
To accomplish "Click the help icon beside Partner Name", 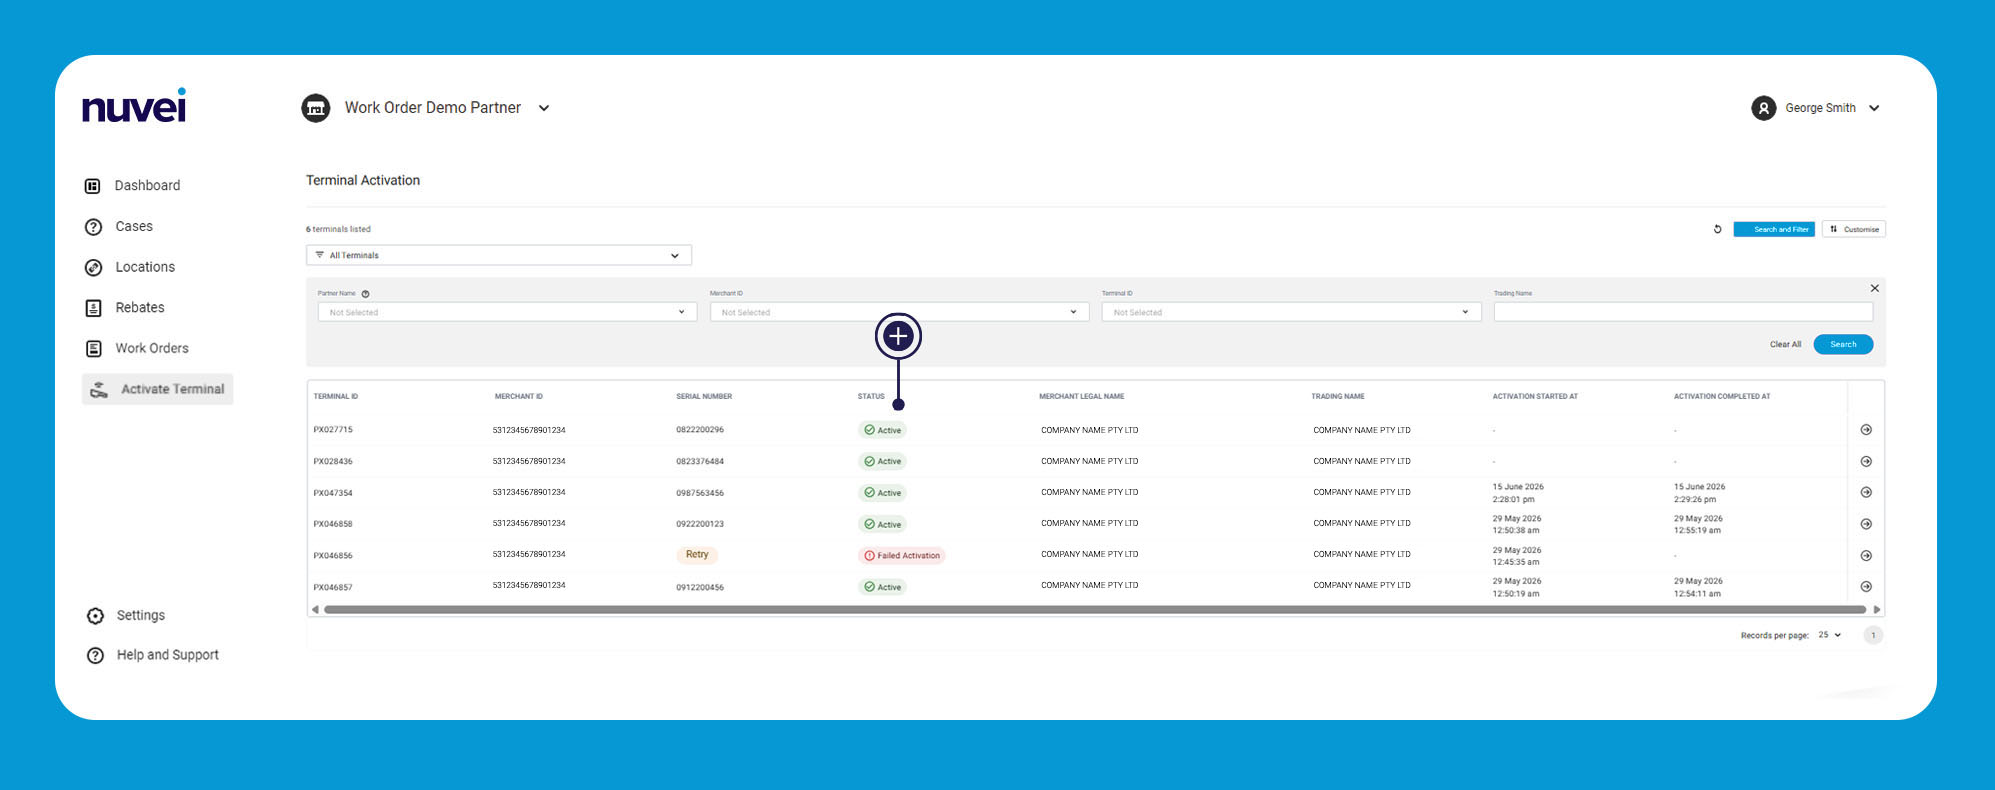I will pos(365,294).
